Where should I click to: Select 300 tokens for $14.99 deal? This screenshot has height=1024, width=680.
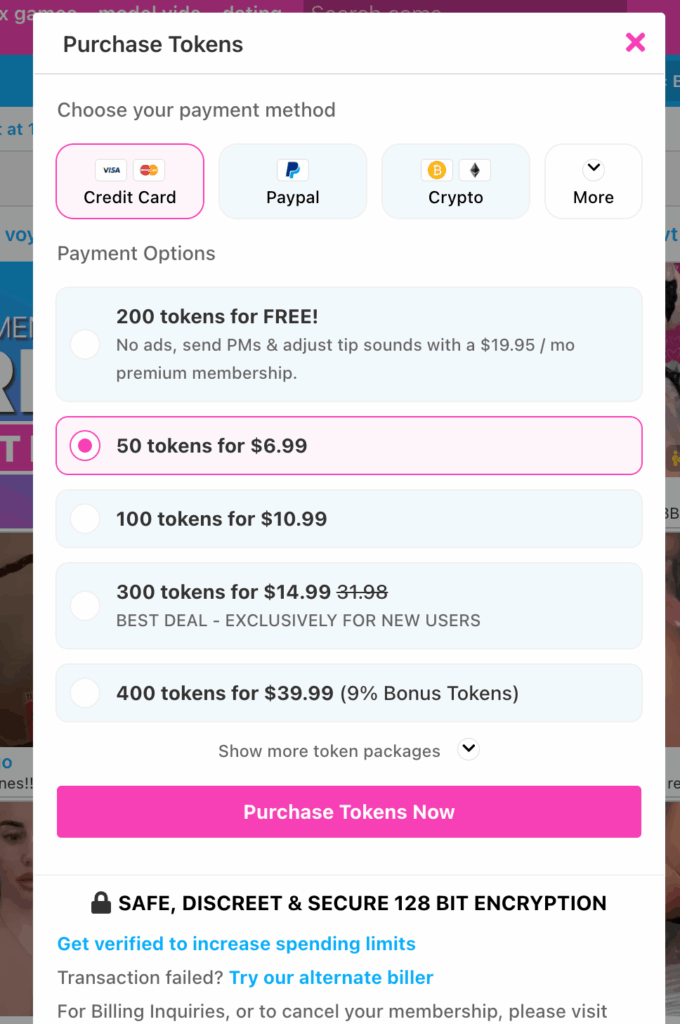(85, 605)
